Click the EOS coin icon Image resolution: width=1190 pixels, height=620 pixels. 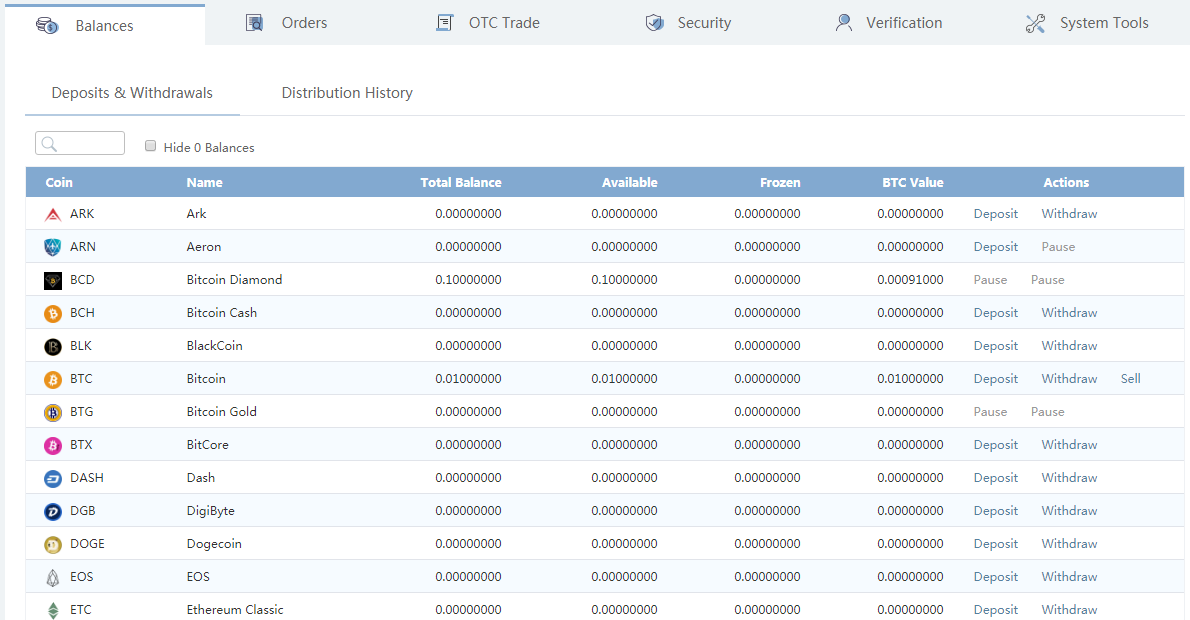coord(53,577)
